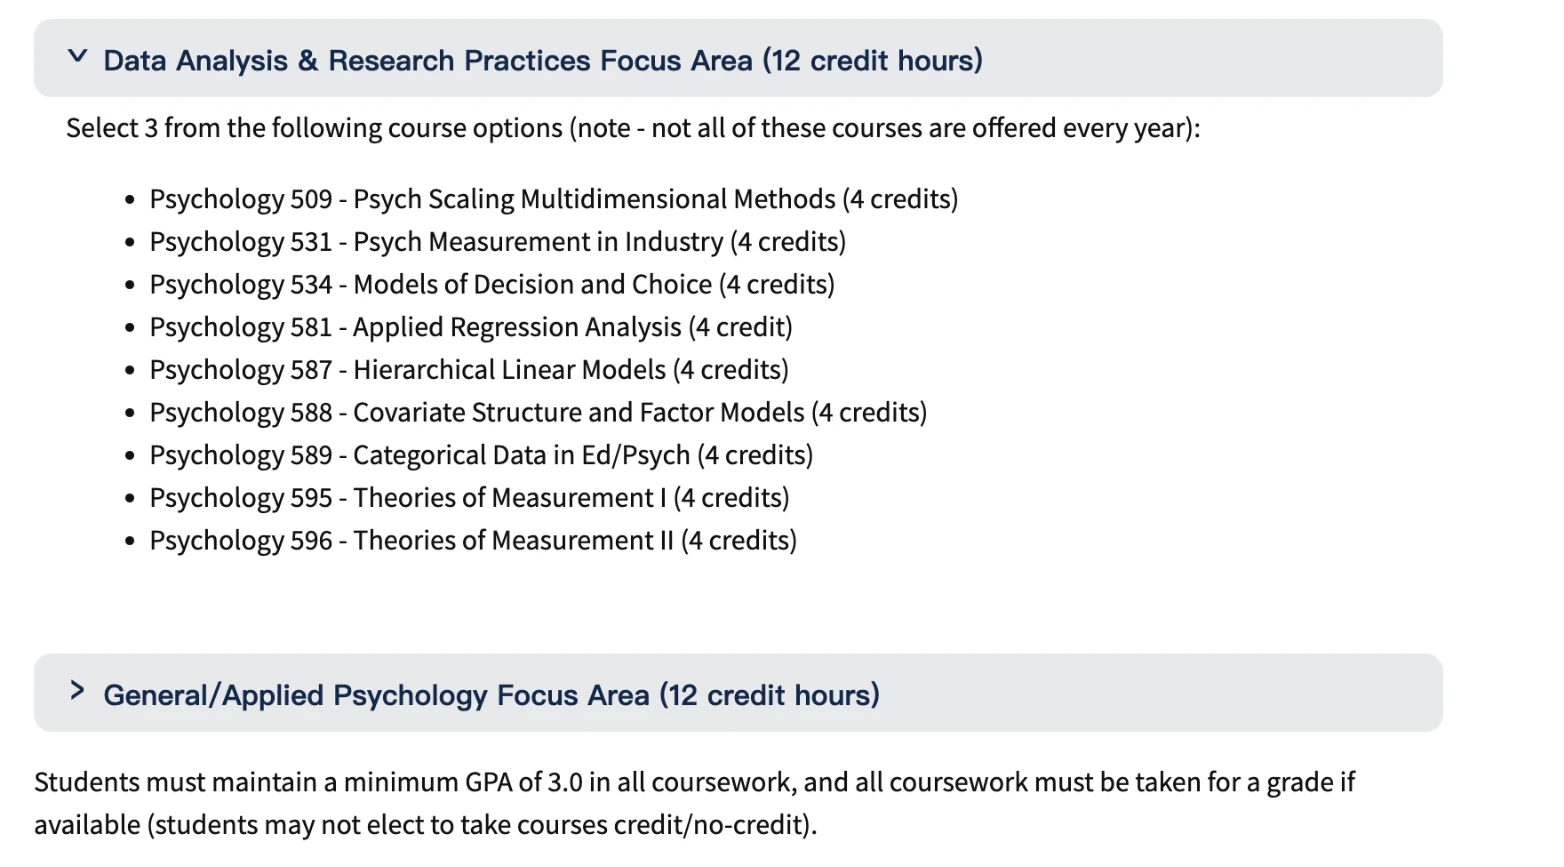The image size is (1564, 867).
Task: Select Psychology 531 Psych Measurement in Industry
Action: coord(497,242)
